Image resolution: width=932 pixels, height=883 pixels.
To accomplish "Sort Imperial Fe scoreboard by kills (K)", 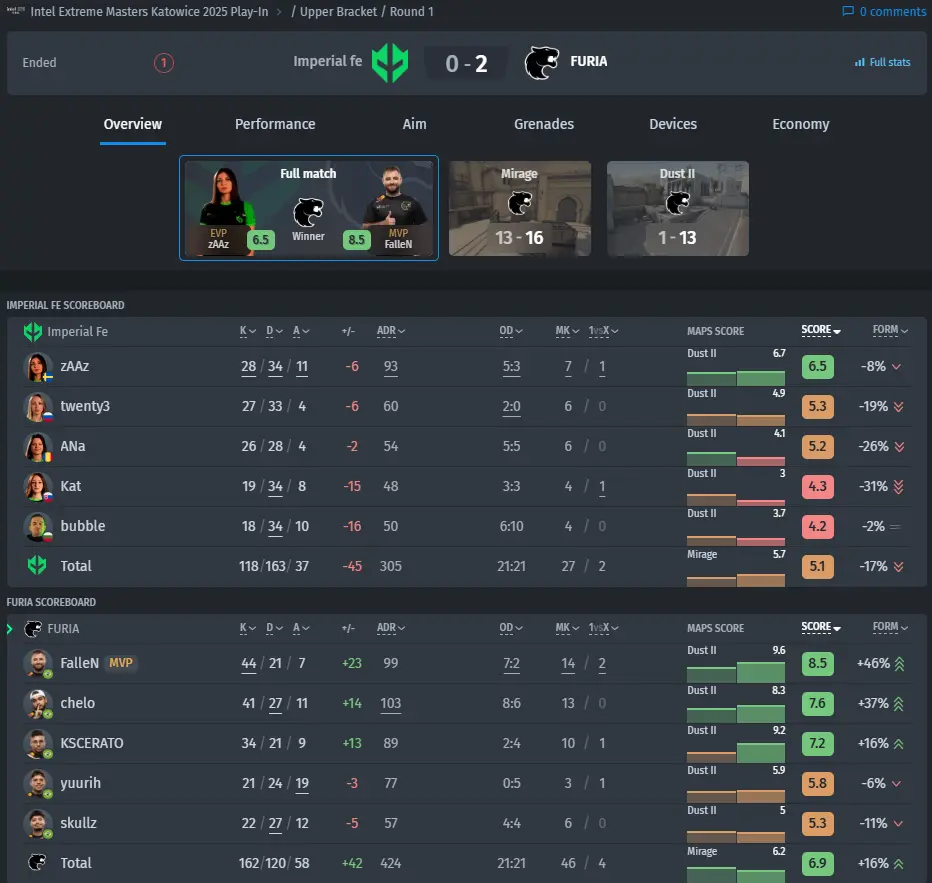I will [247, 331].
